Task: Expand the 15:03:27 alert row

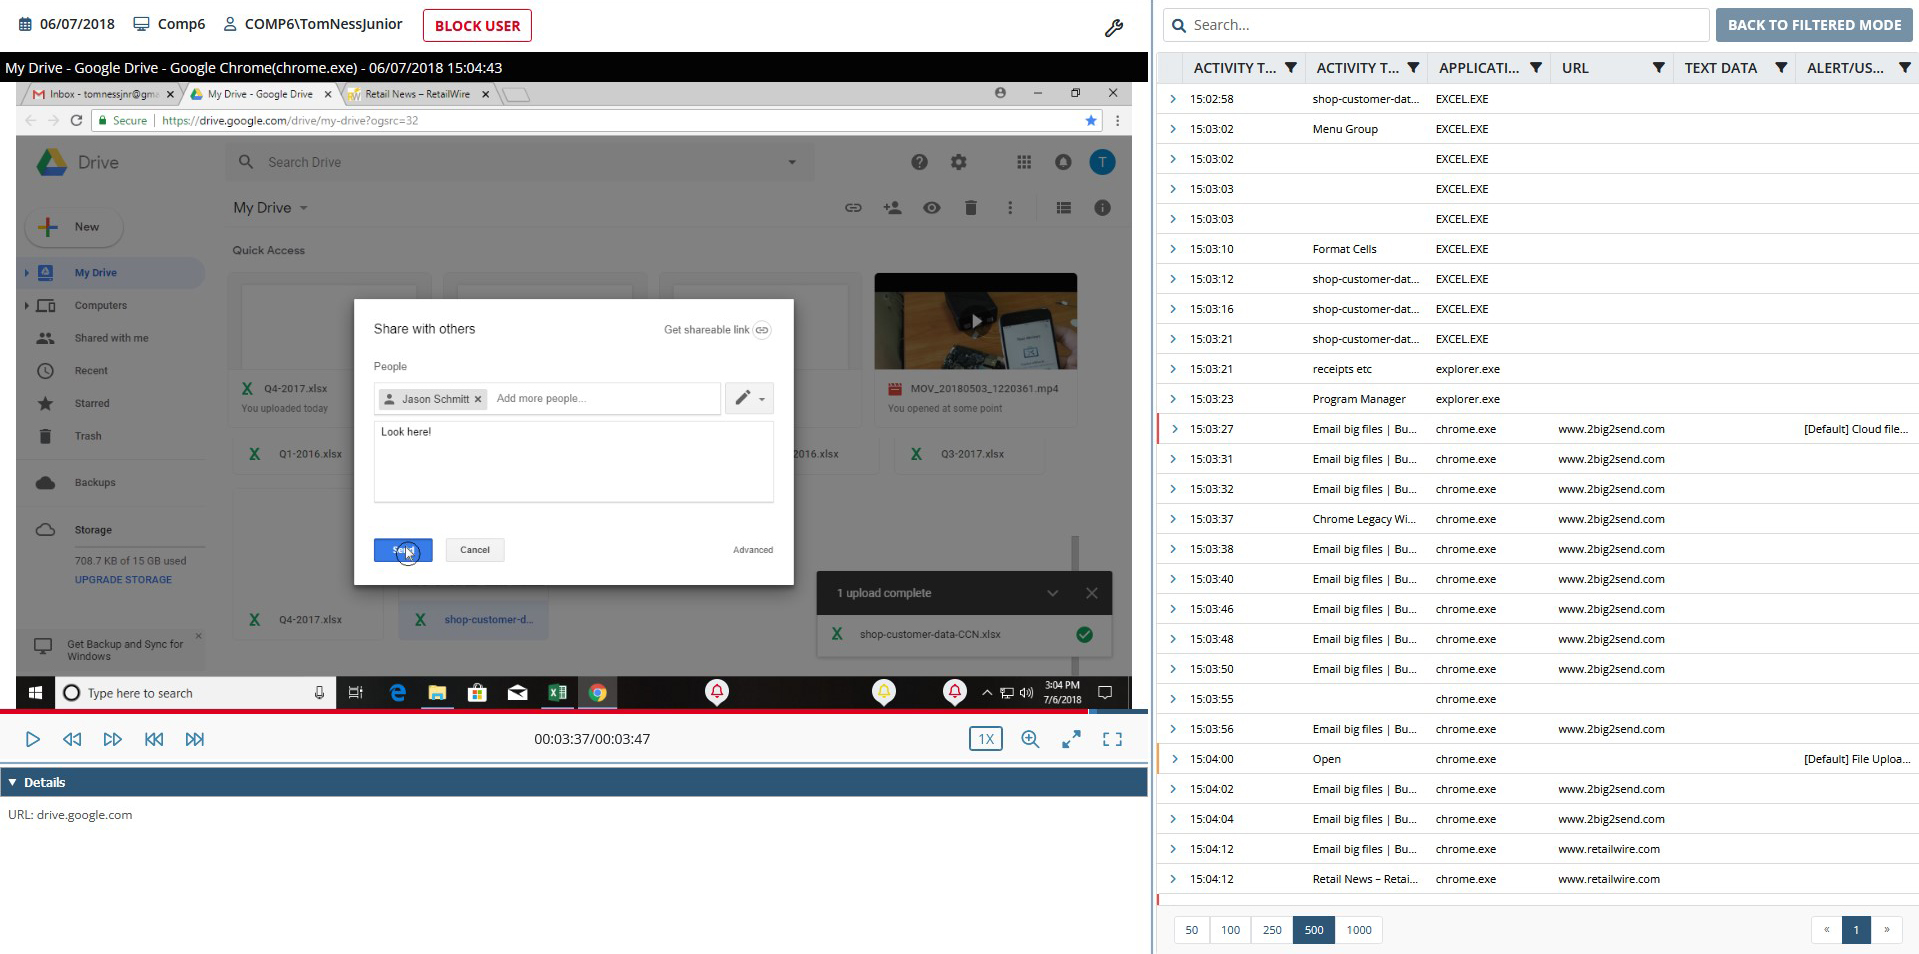Action: pos(1173,429)
